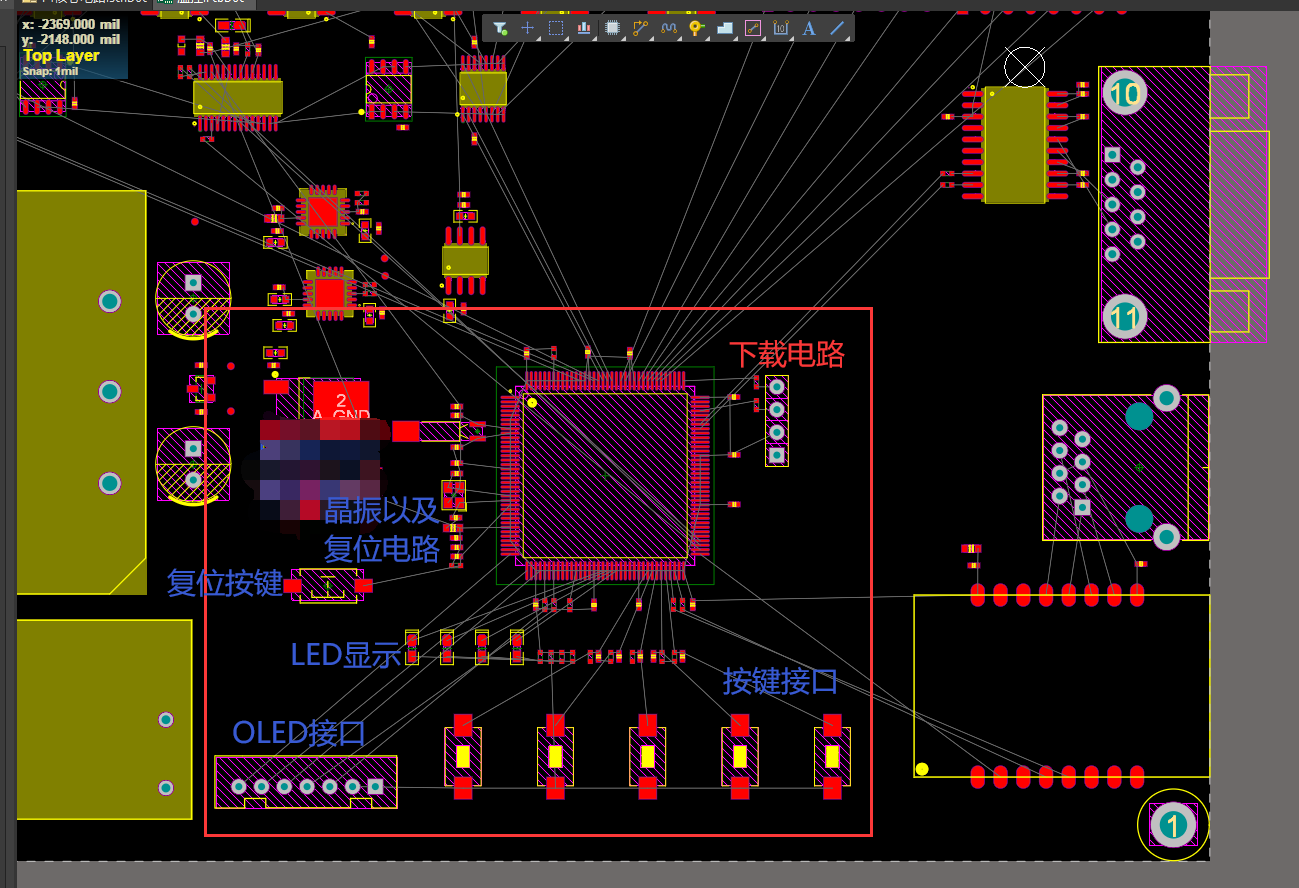1299x888 pixels.
Task: Choose the Place Dimension tool
Action: pyautogui.click(x=781, y=29)
